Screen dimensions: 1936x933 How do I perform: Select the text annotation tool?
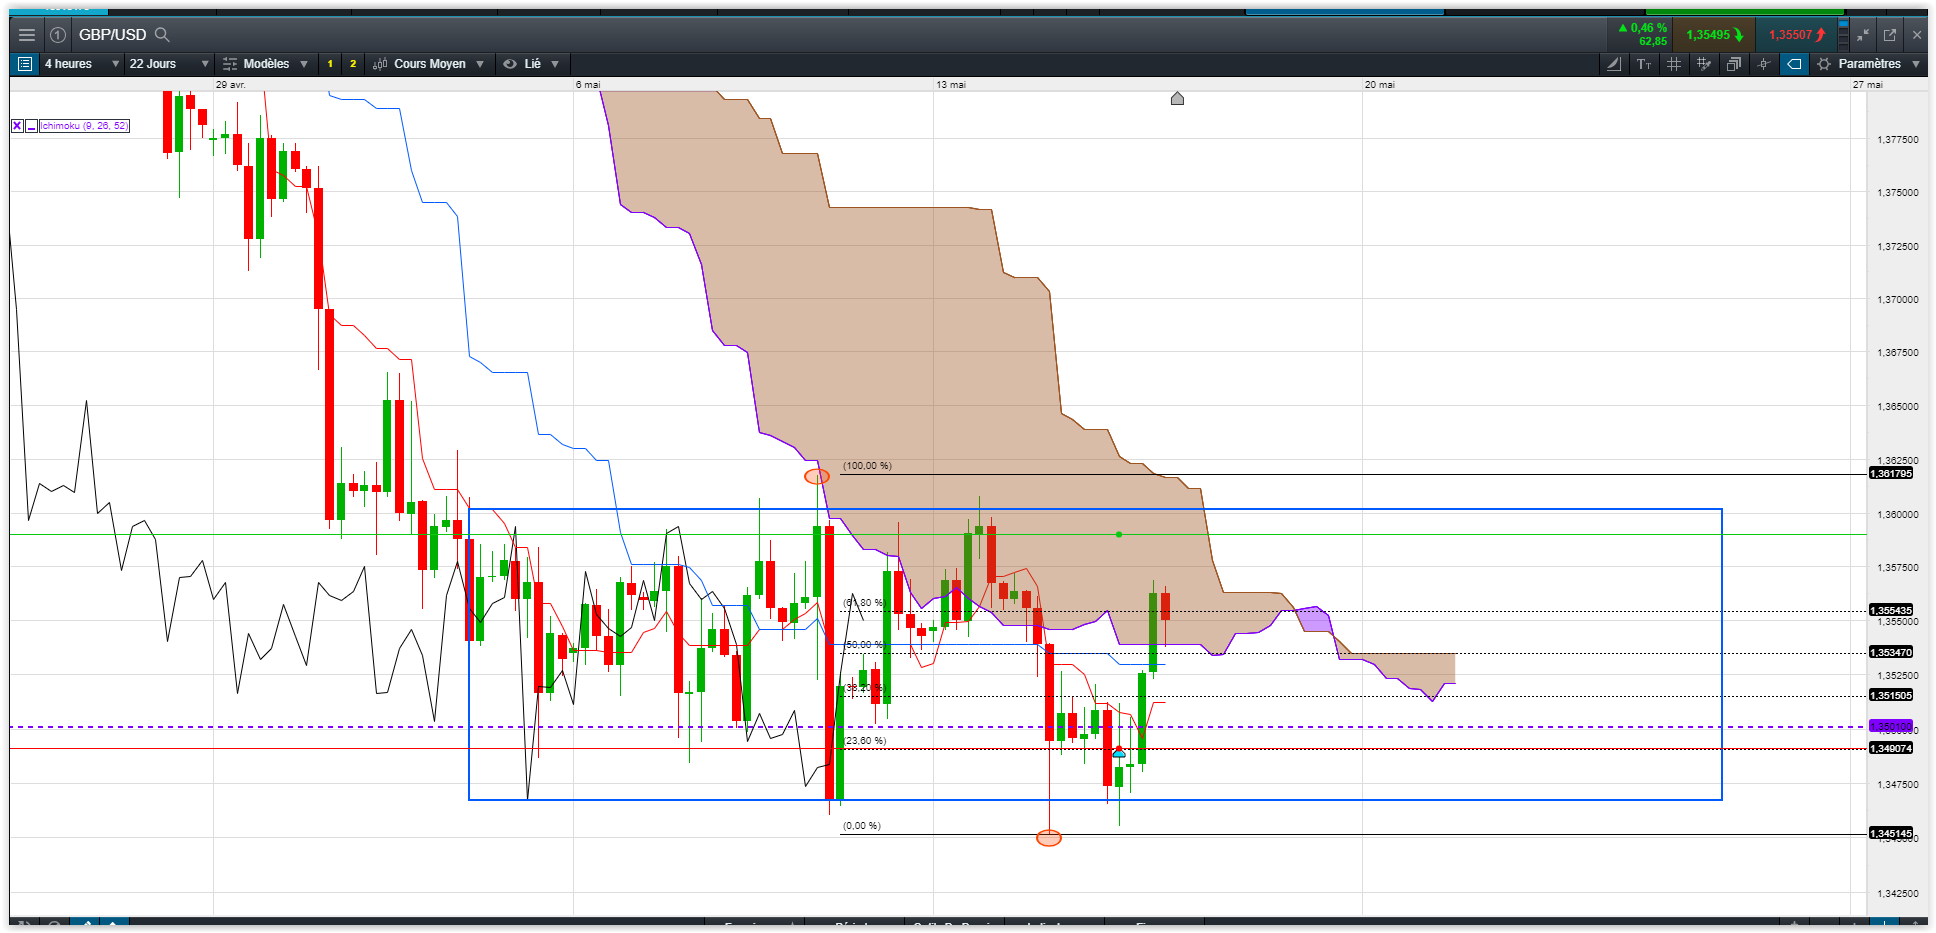click(x=1644, y=64)
